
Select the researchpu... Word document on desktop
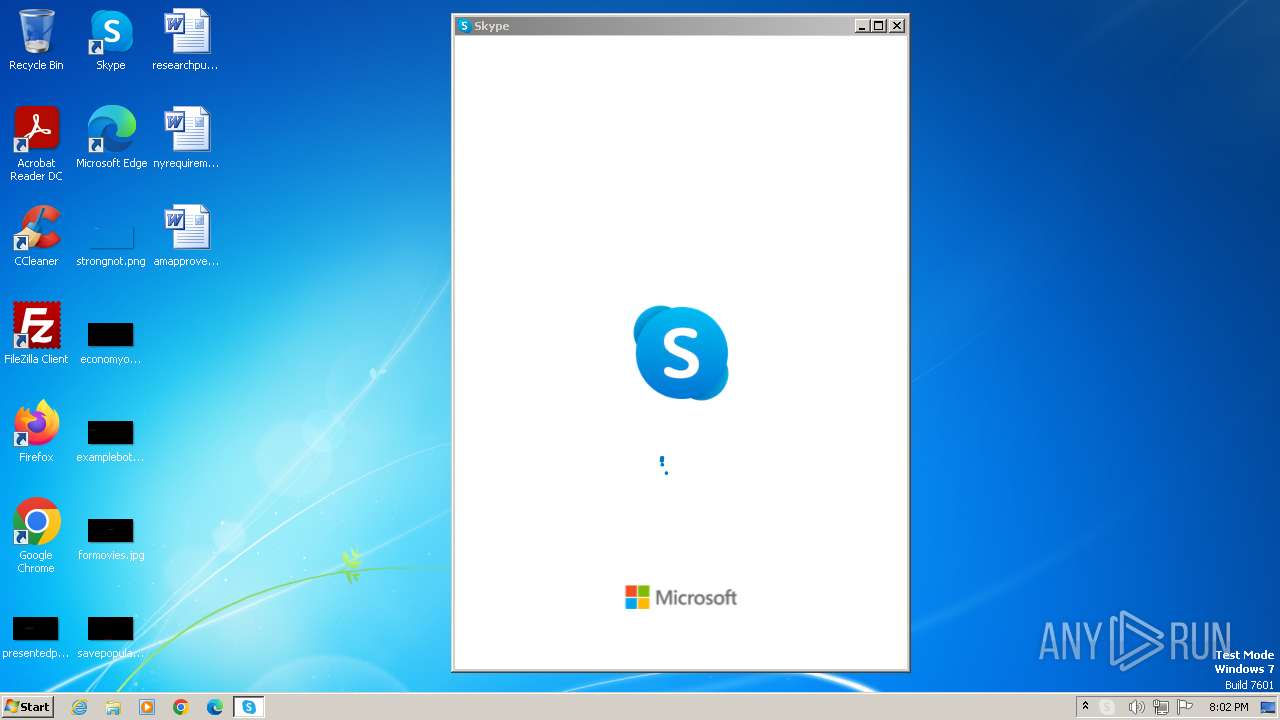click(186, 40)
